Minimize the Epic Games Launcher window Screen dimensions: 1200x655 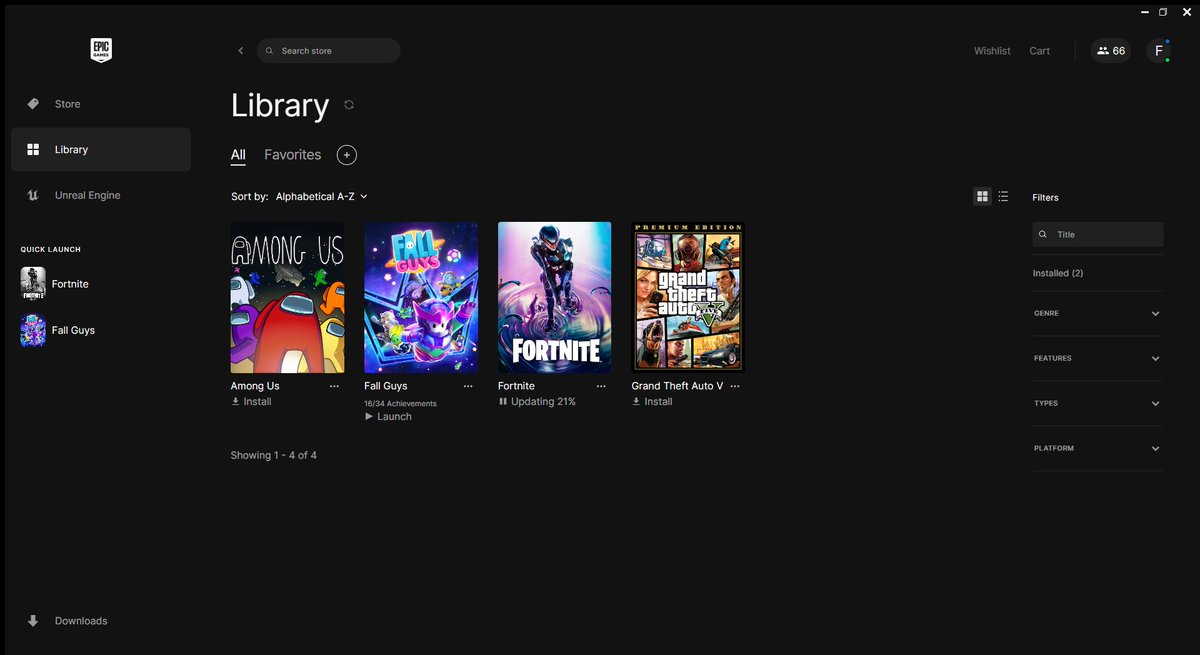coord(1144,12)
